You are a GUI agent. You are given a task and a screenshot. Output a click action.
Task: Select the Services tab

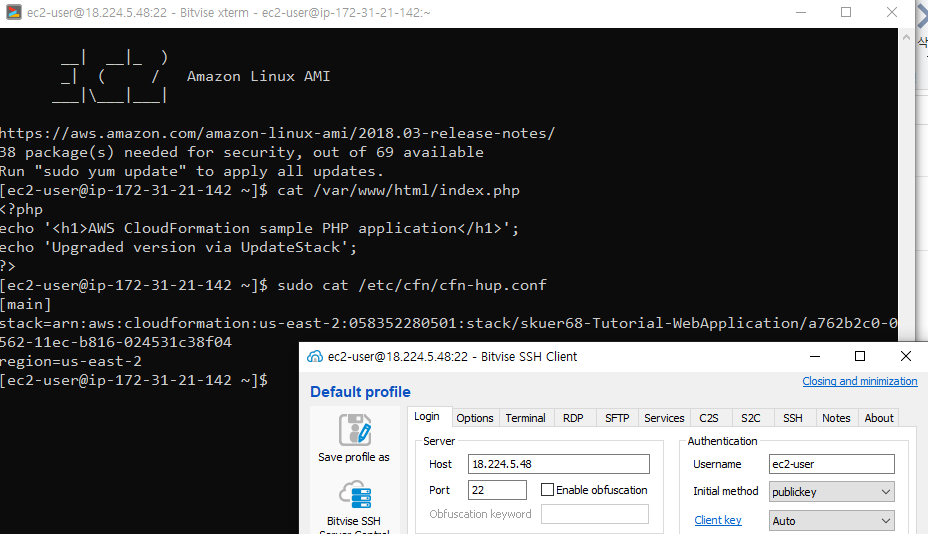point(664,418)
